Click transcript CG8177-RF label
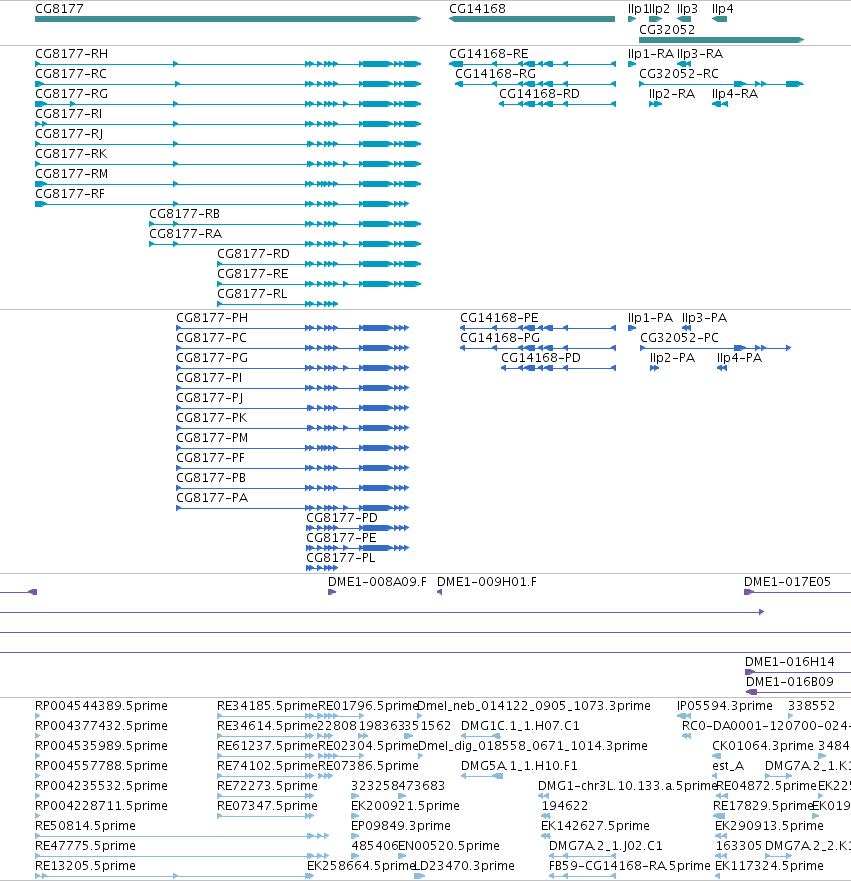The height and width of the screenshot is (881, 851). (x=70, y=194)
